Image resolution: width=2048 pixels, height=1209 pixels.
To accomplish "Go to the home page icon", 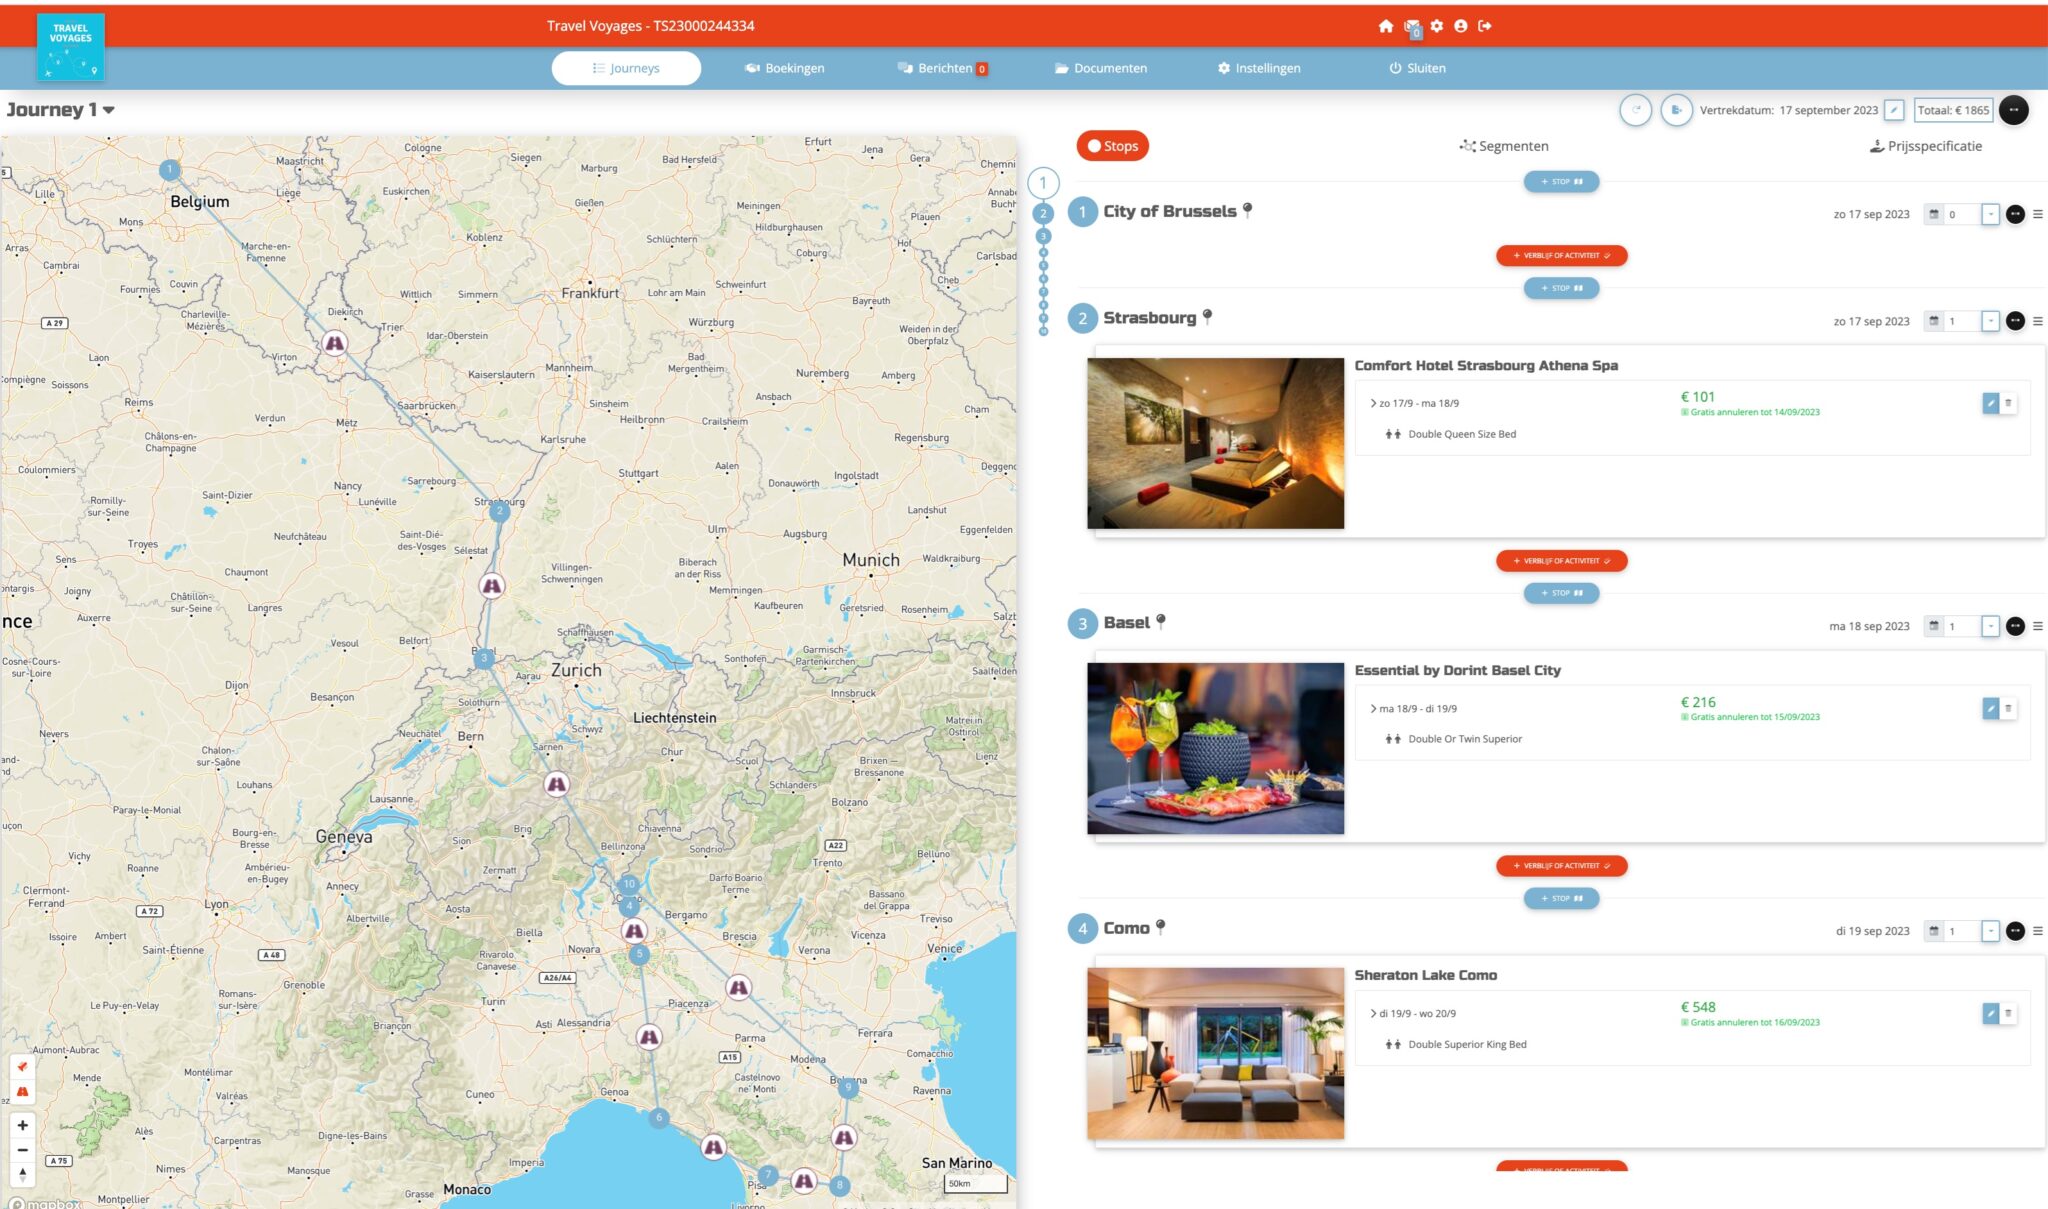I will click(x=1385, y=26).
